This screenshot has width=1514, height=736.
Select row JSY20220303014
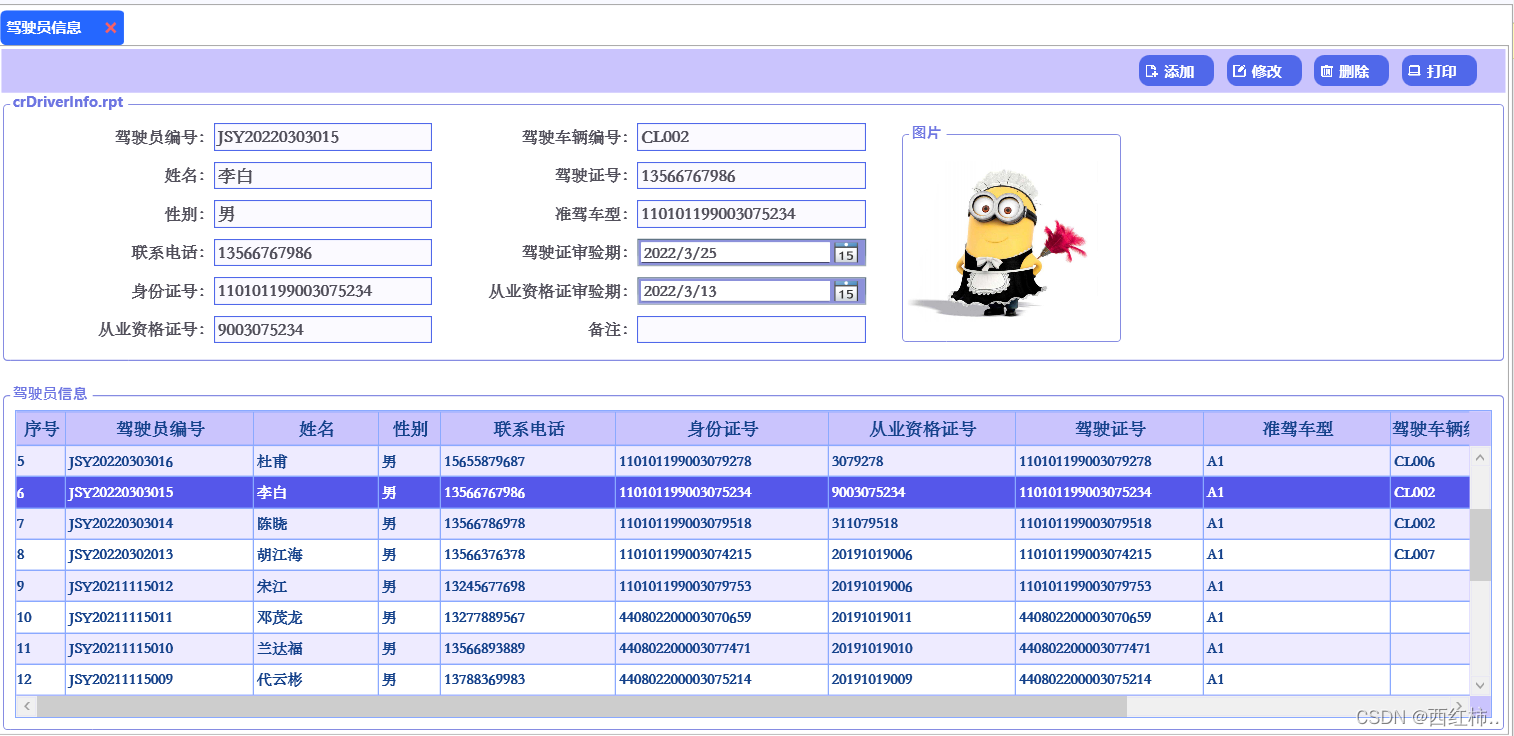click(743, 523)
